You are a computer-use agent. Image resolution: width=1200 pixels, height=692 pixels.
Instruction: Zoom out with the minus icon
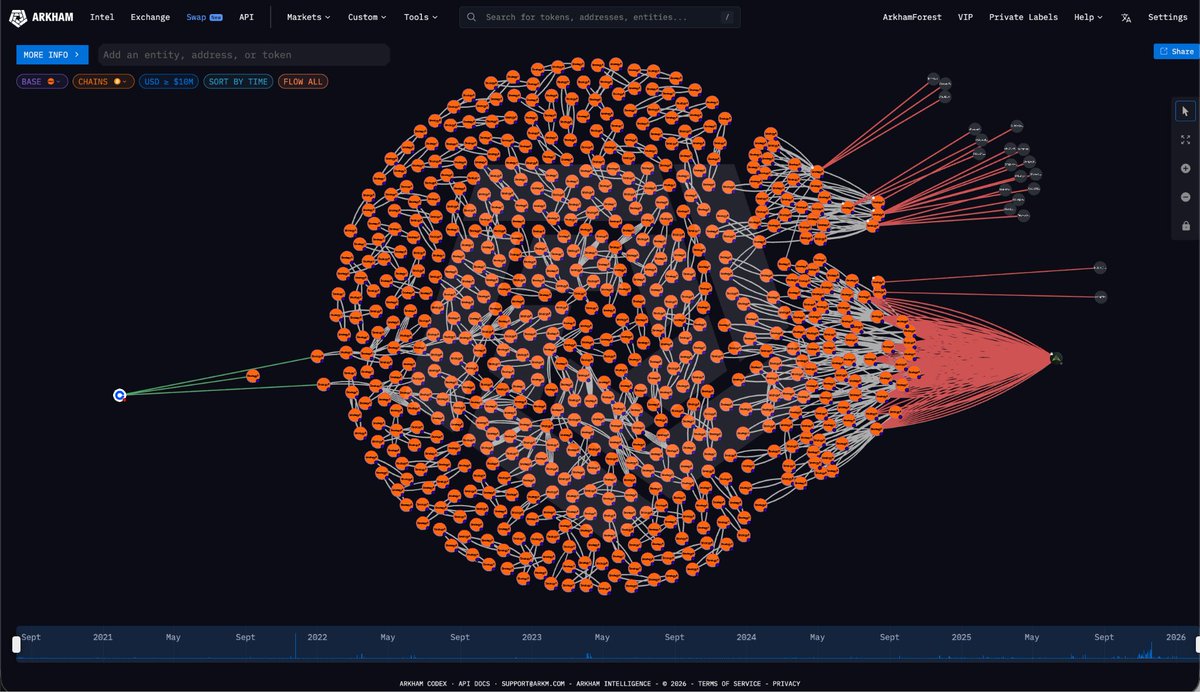point(1185,197)
